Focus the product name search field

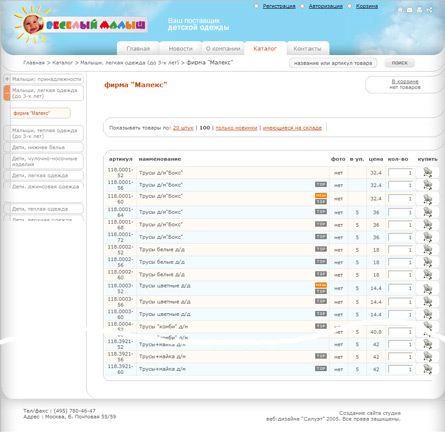coord(333,63)
